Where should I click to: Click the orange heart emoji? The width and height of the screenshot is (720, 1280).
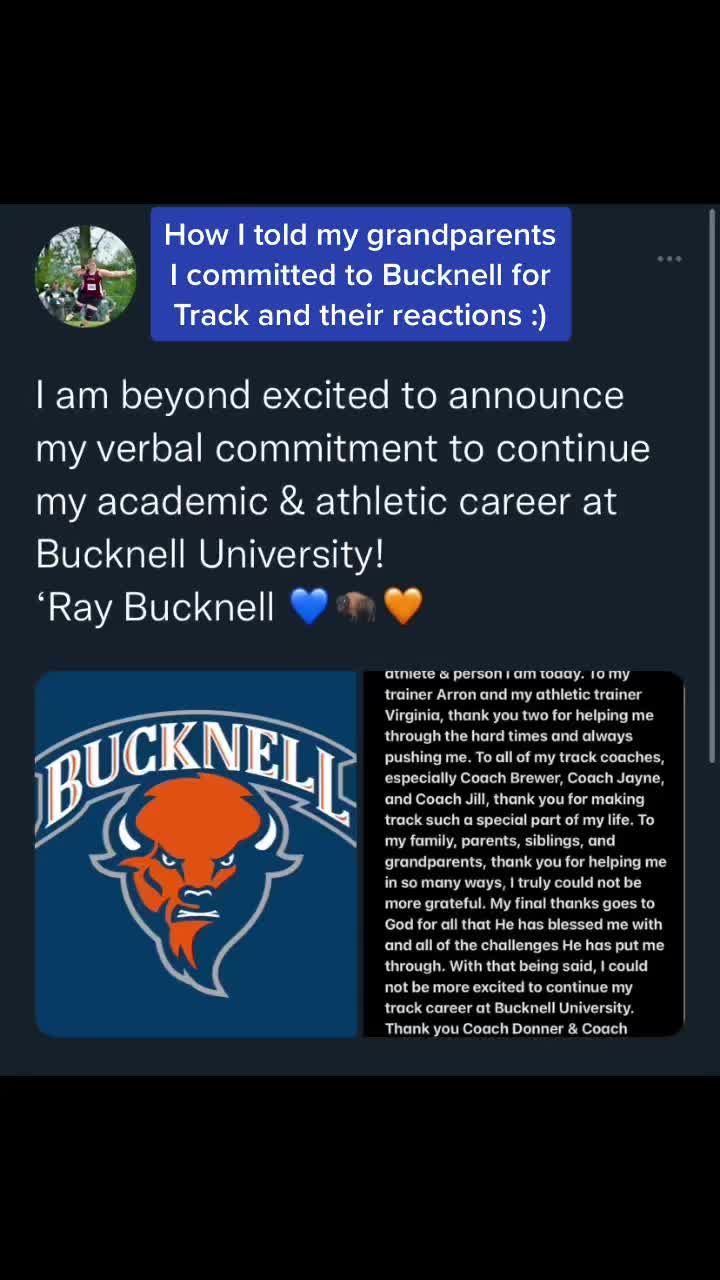tap(403, 606)
